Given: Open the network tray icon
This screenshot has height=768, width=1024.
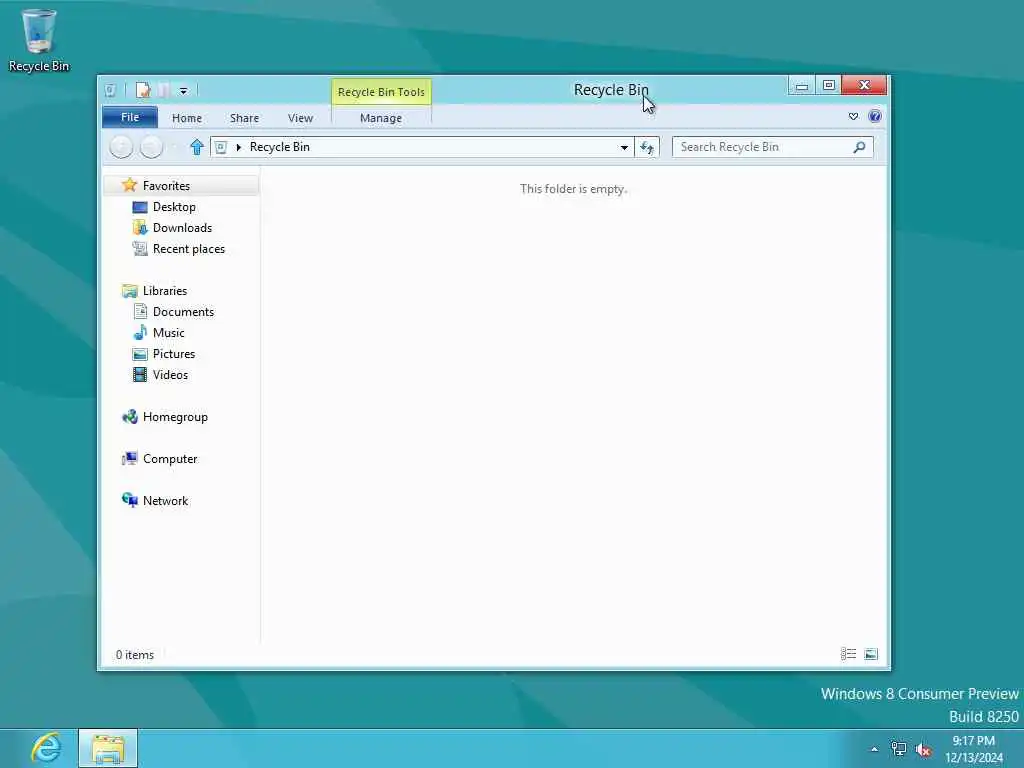Looking at the screenshot, I should click(x=899, y=750).
